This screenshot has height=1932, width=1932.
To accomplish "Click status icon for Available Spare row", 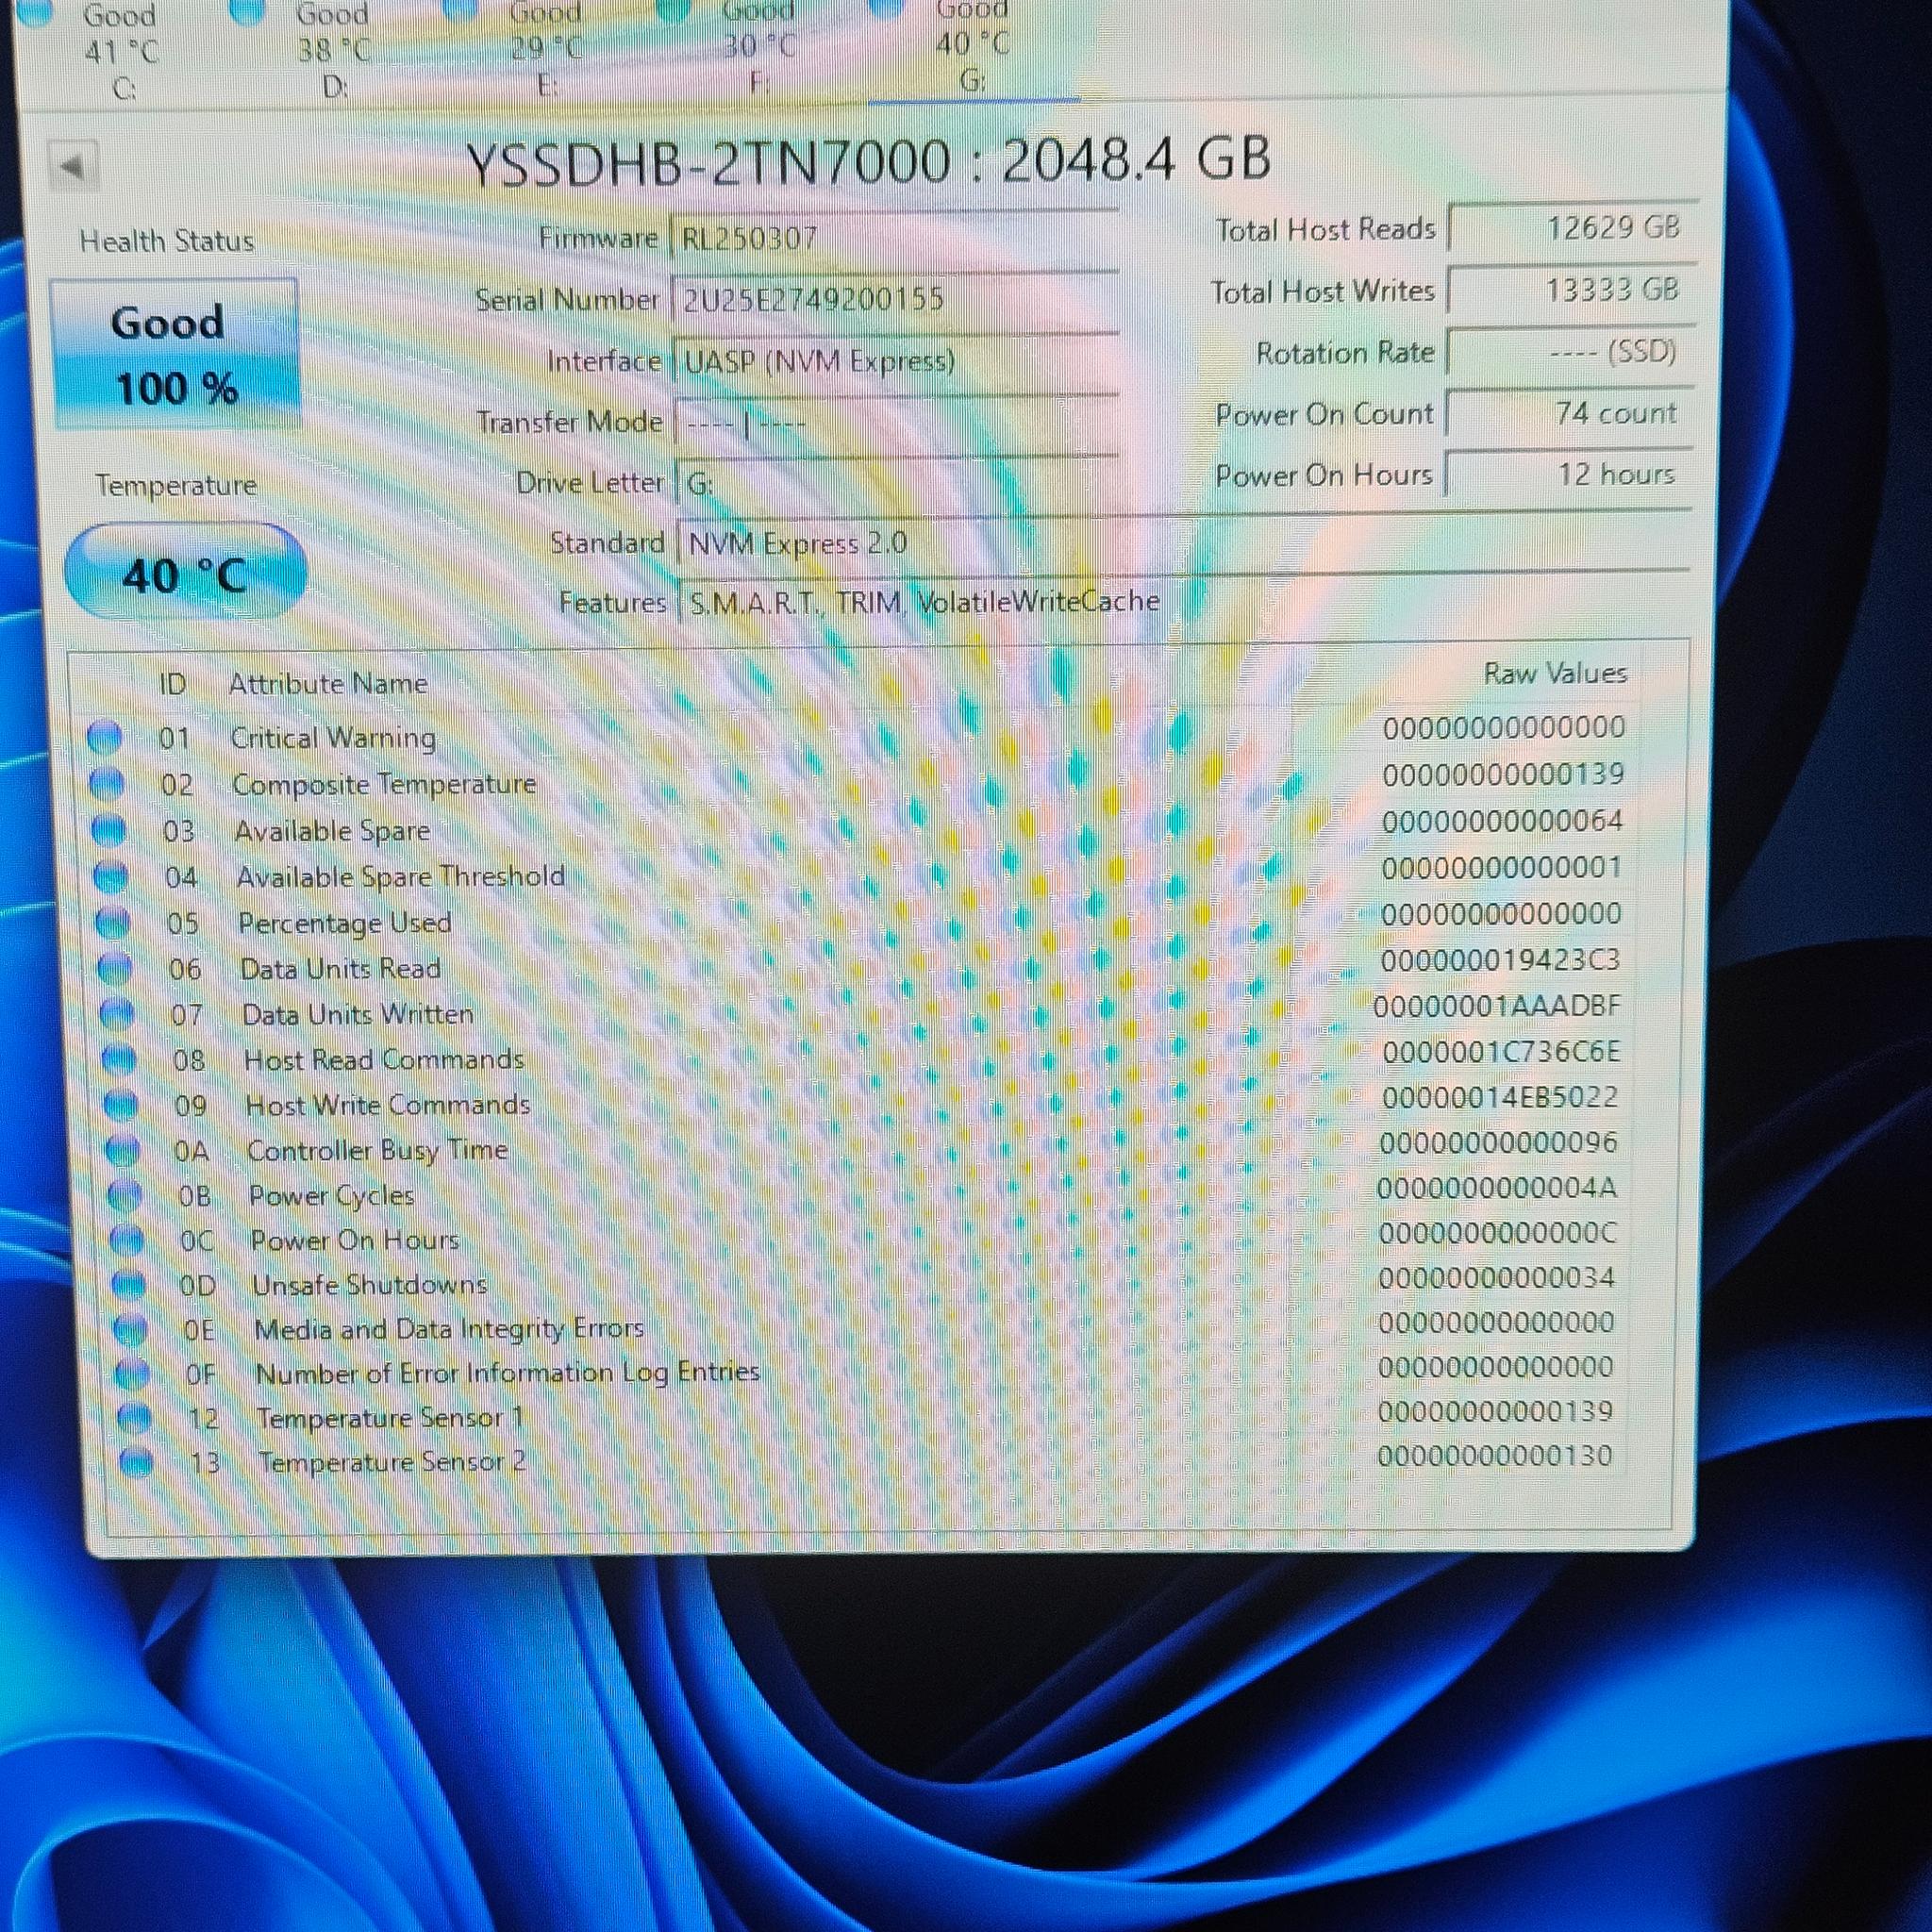I will pyautogui.click(x=108, y=831).
